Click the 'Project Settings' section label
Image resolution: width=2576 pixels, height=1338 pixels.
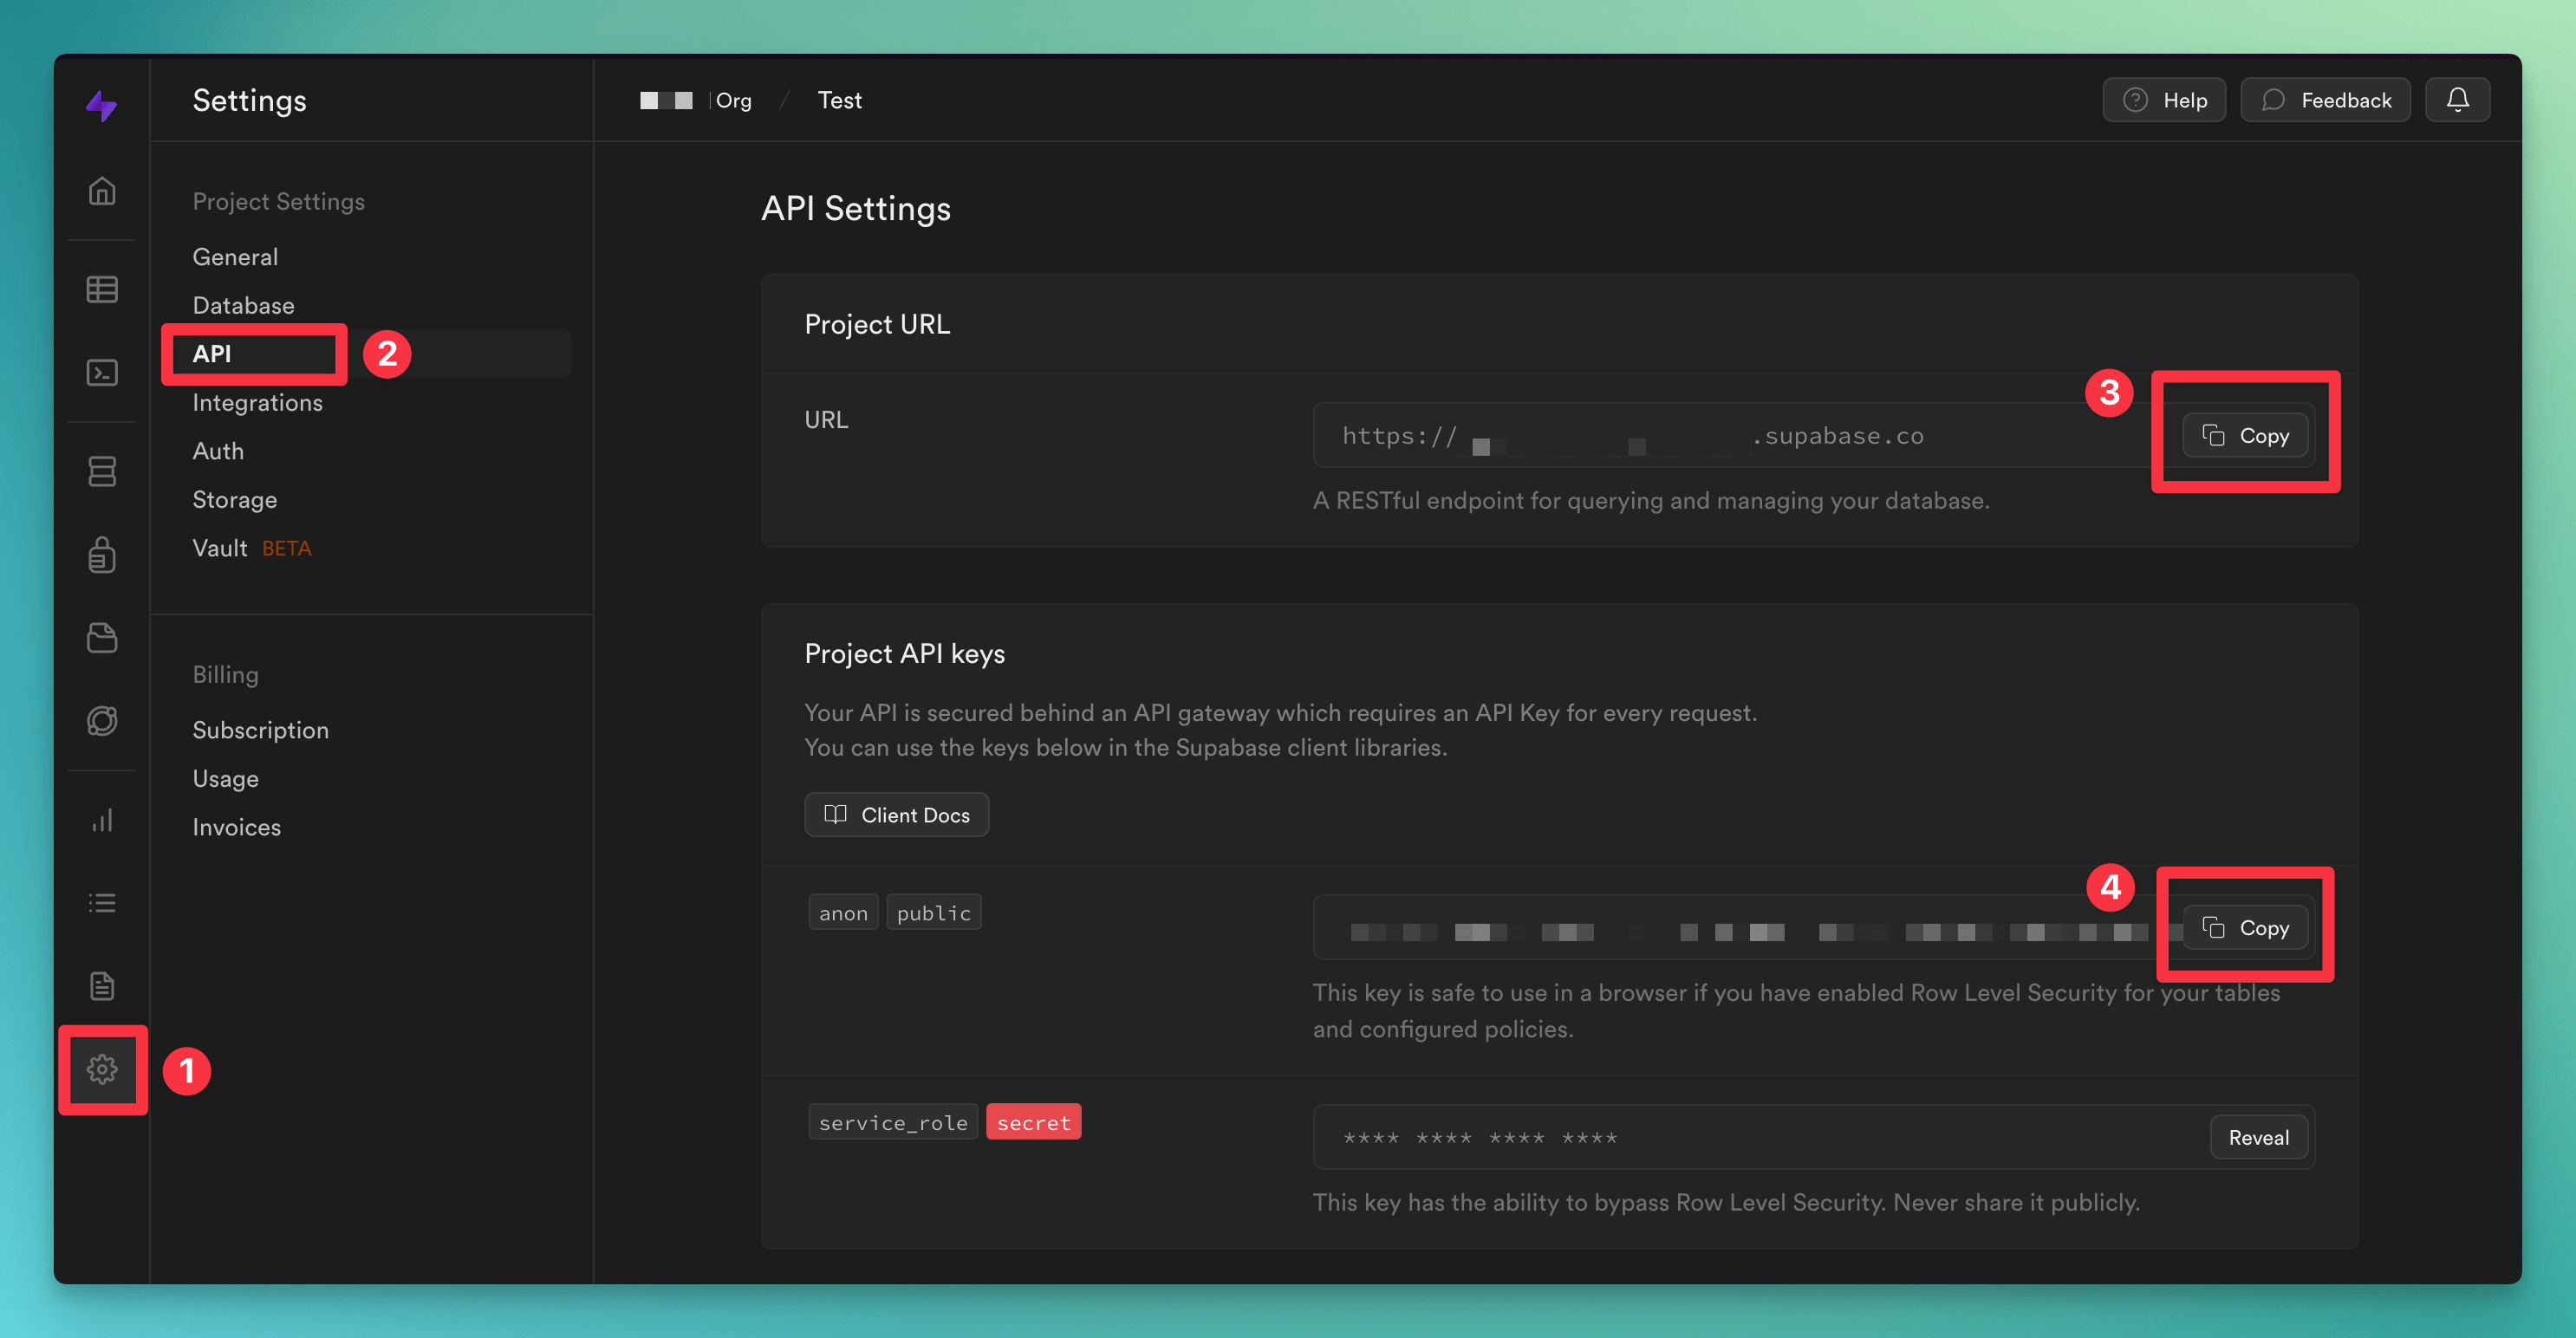278,201
